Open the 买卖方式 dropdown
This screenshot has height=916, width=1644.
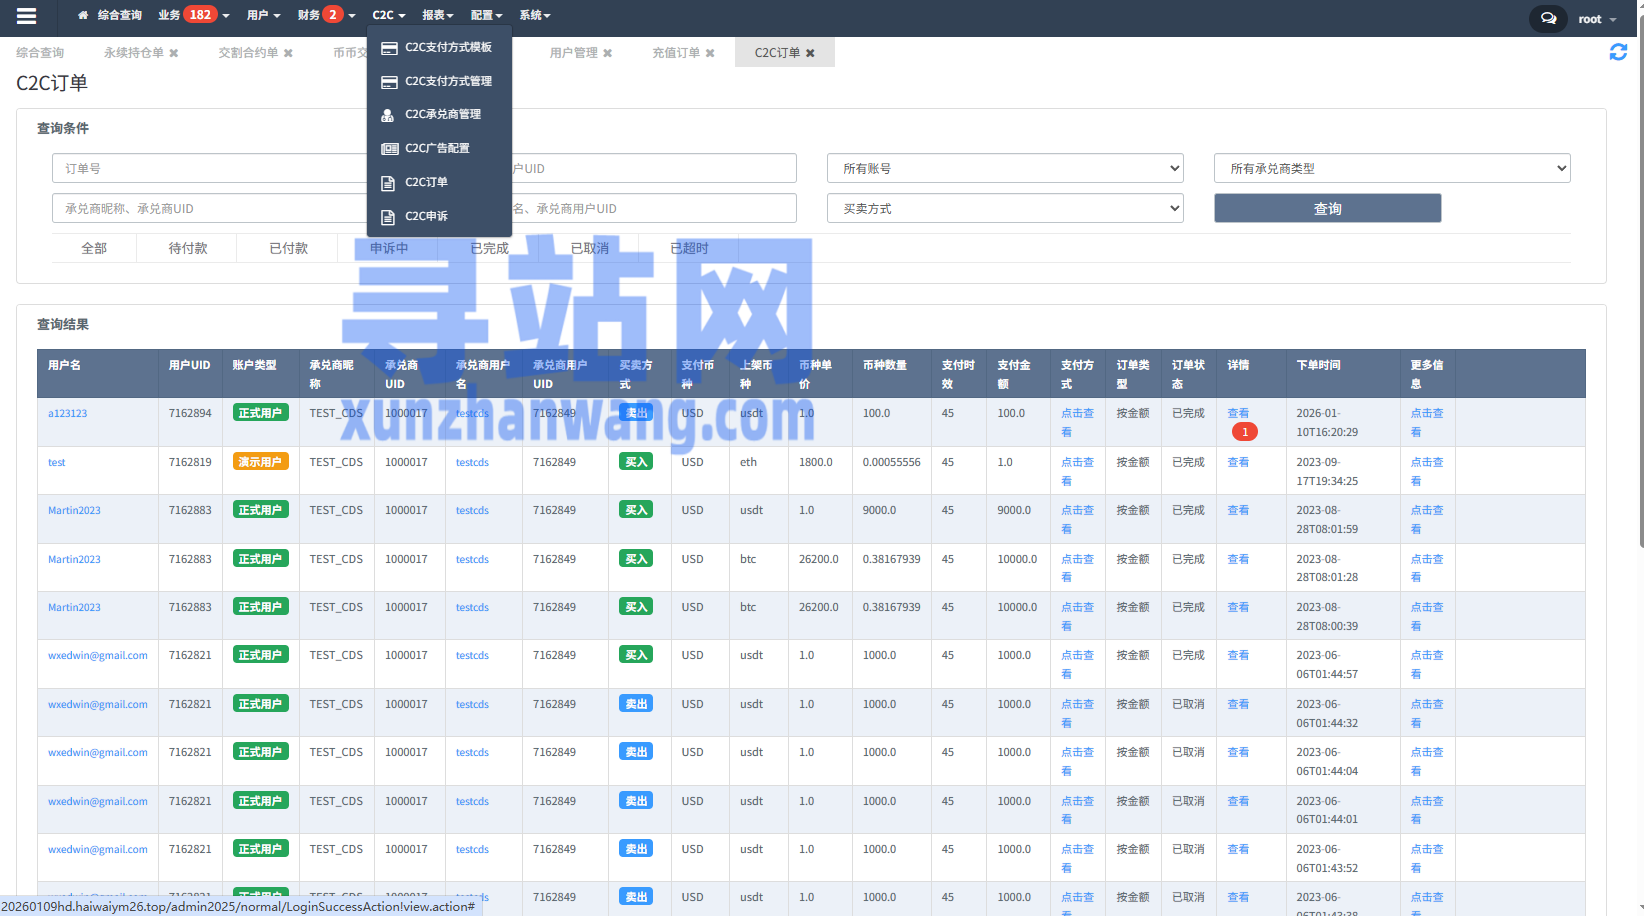pos(1005,208)
